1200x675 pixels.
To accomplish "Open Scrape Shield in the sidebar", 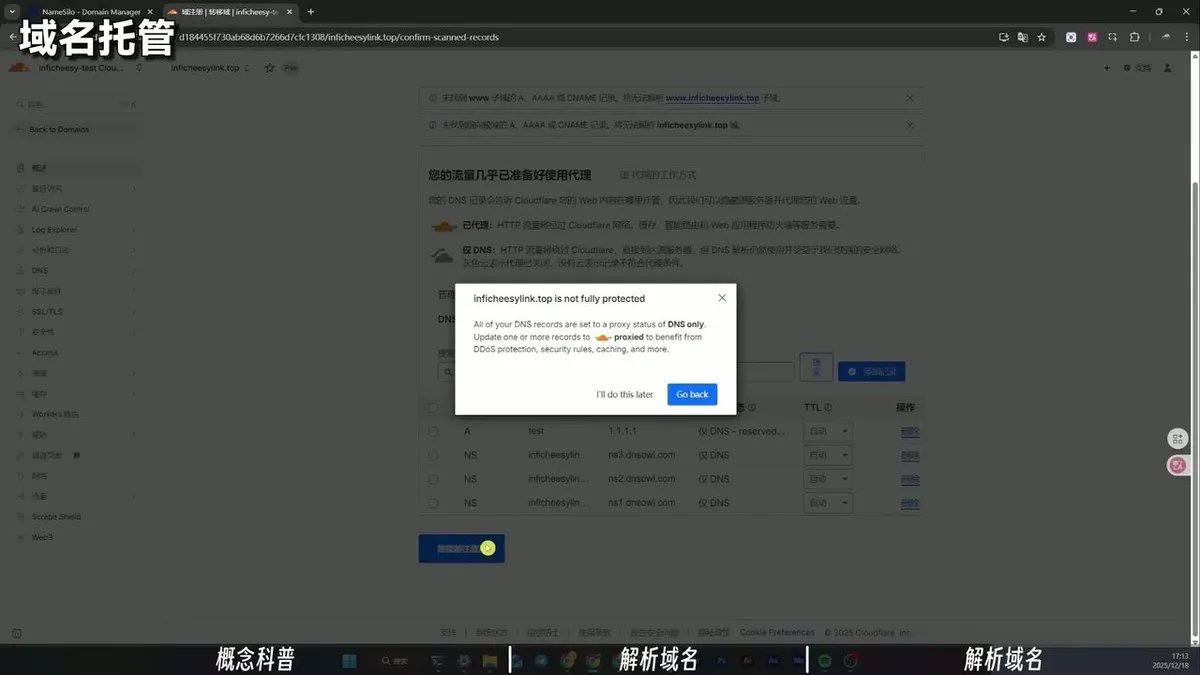I will coord(58,516).
